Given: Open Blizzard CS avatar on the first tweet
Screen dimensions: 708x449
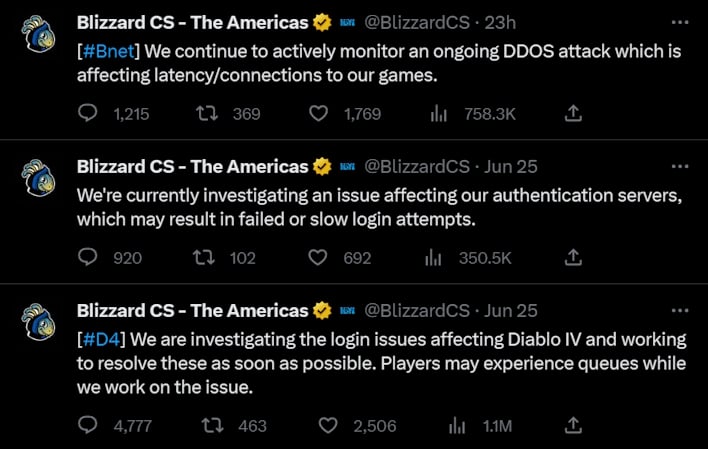Looking at the screenshot, I should coord(38,34).
